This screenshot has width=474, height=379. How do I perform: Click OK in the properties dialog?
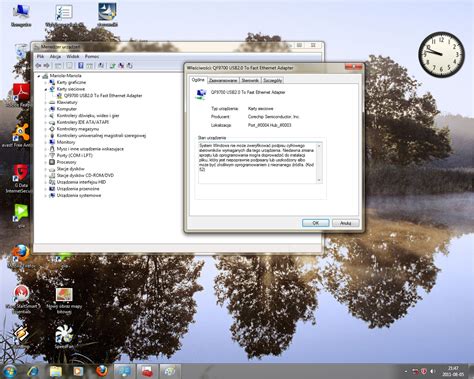coord(316,223)
